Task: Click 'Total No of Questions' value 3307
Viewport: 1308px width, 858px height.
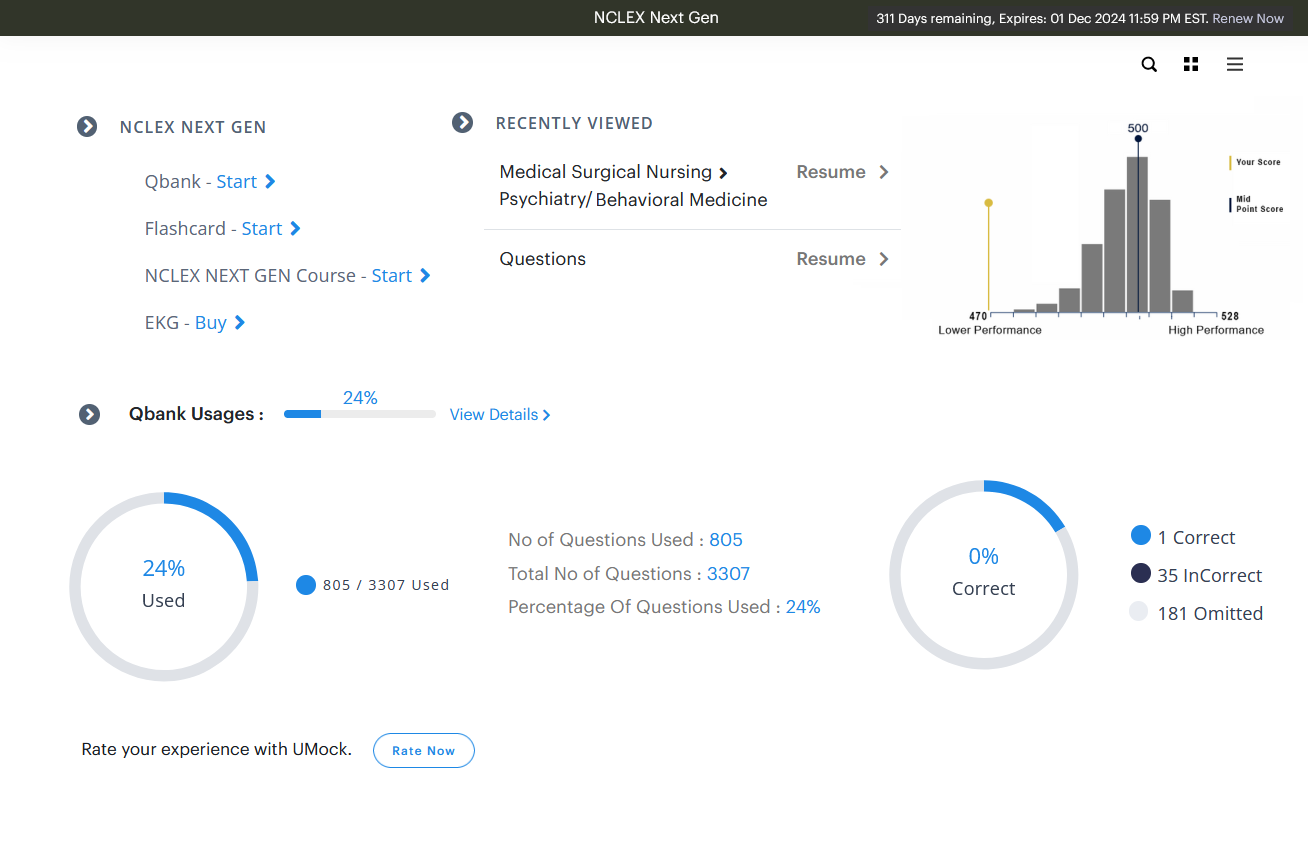Action: click(x=728, y=574)
